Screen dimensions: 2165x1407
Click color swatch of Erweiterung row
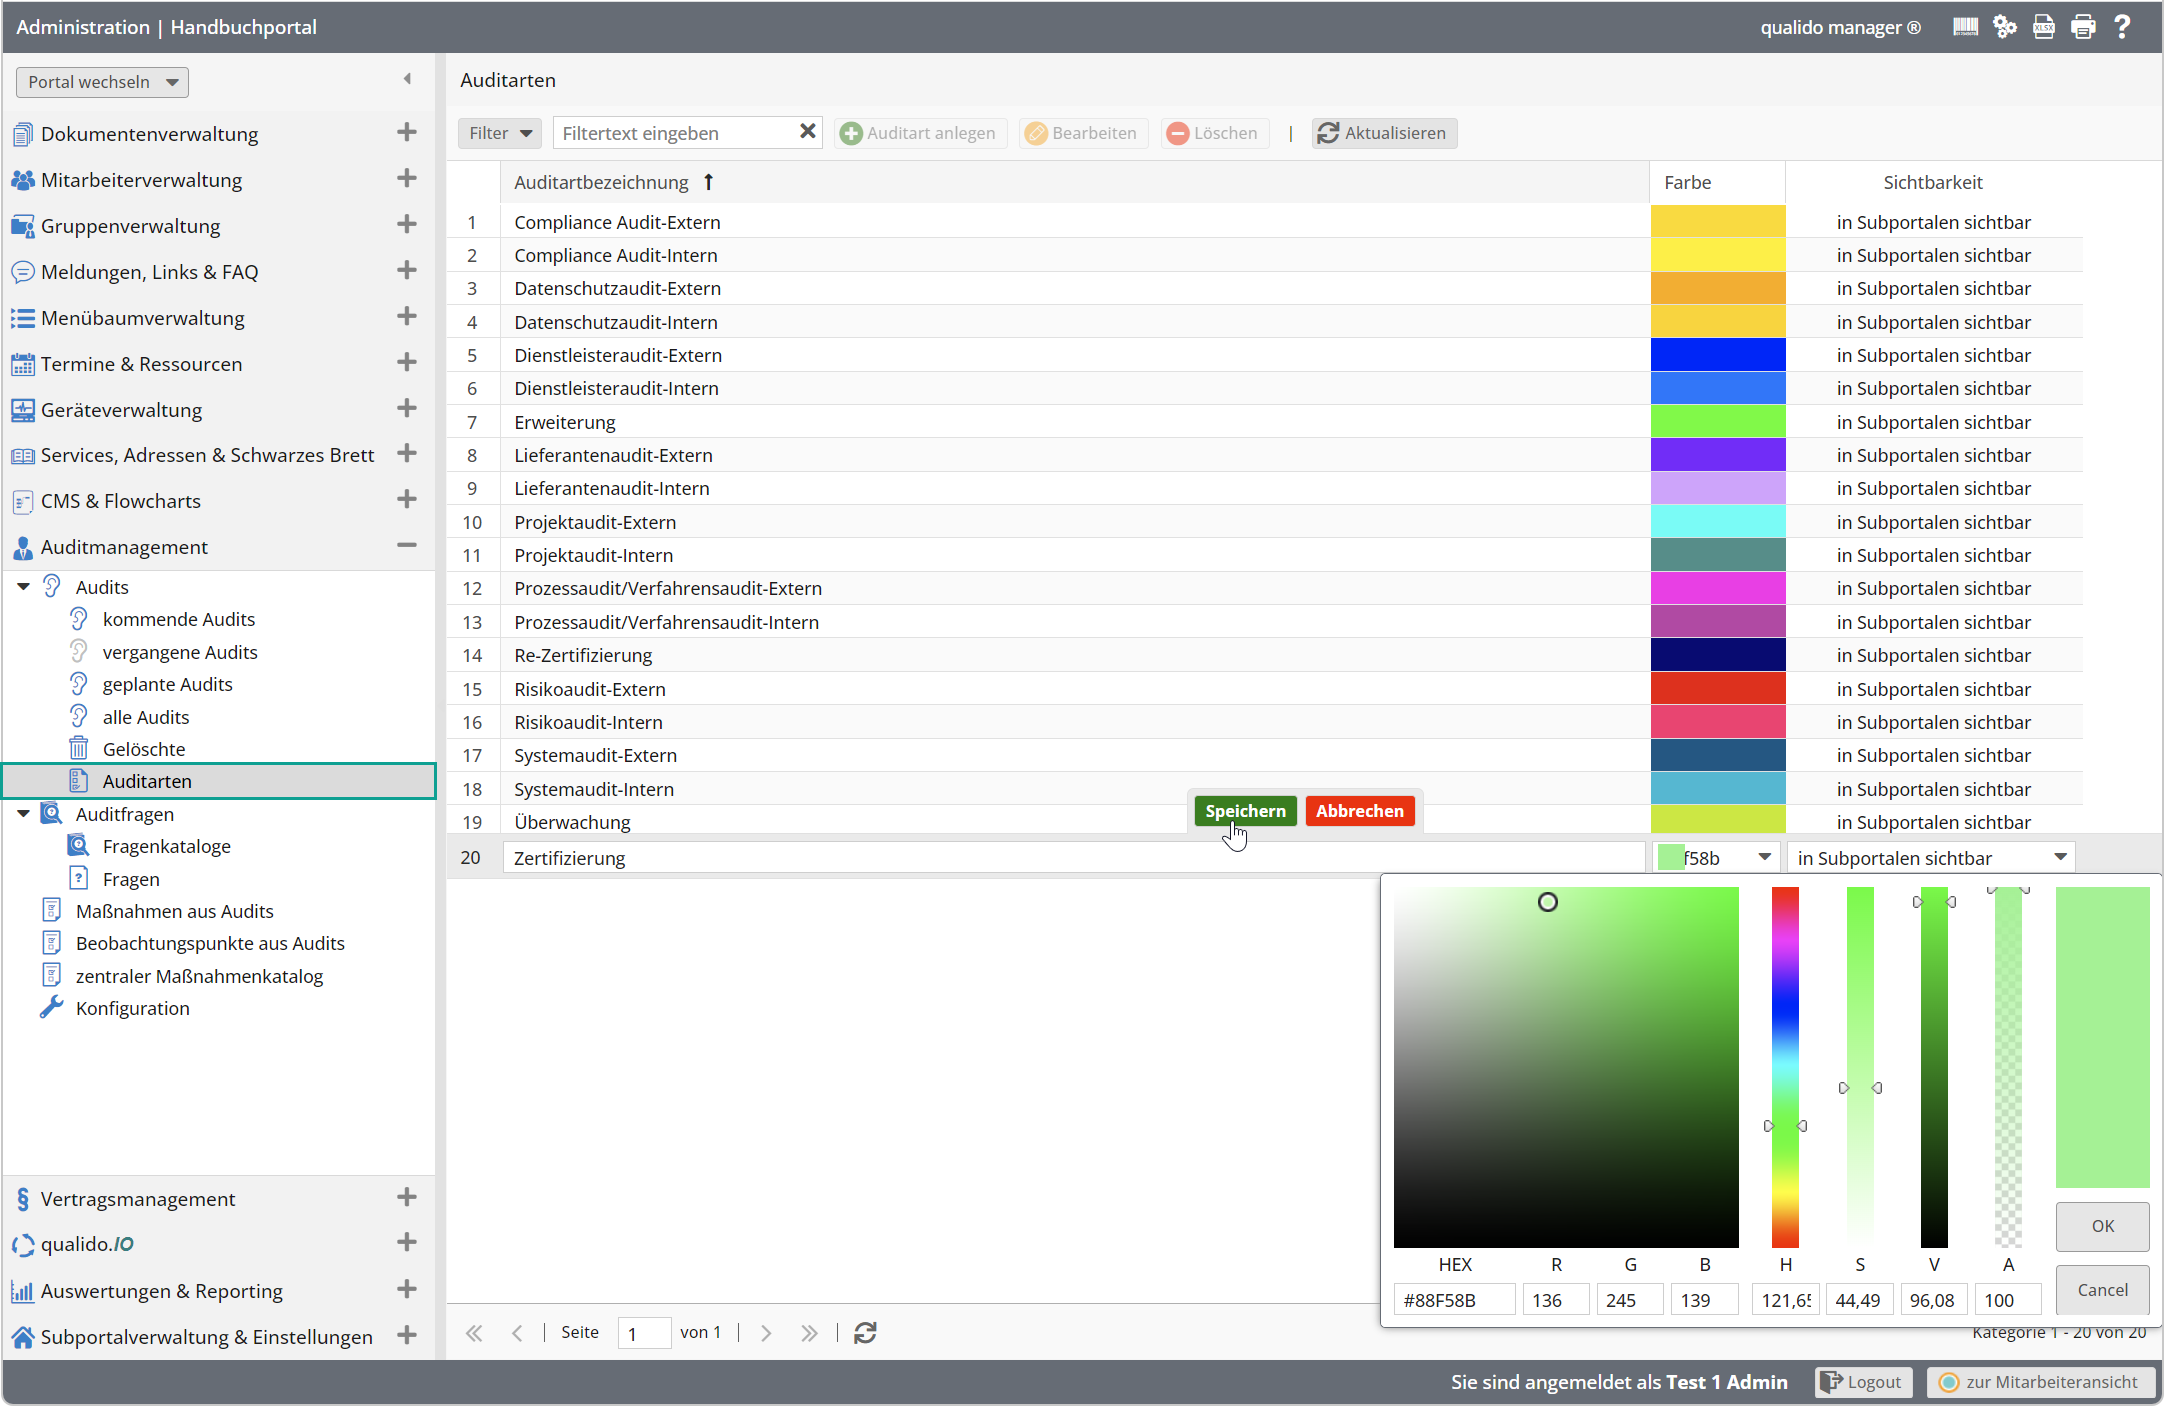click(1717, 422)
